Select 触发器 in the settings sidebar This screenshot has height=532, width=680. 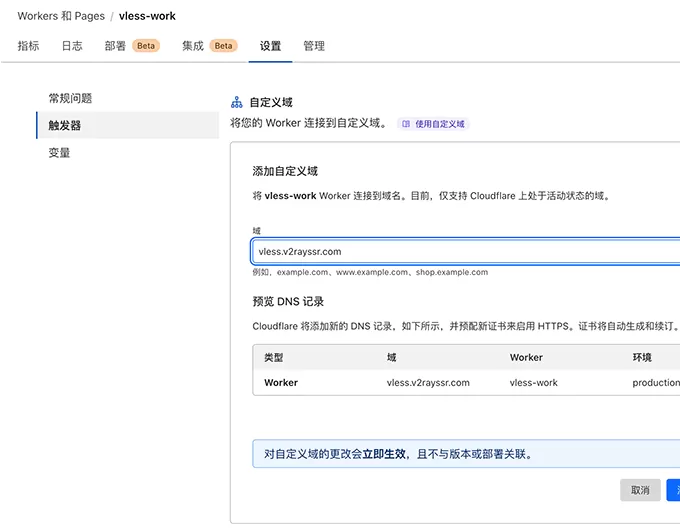tap(128, 125)
